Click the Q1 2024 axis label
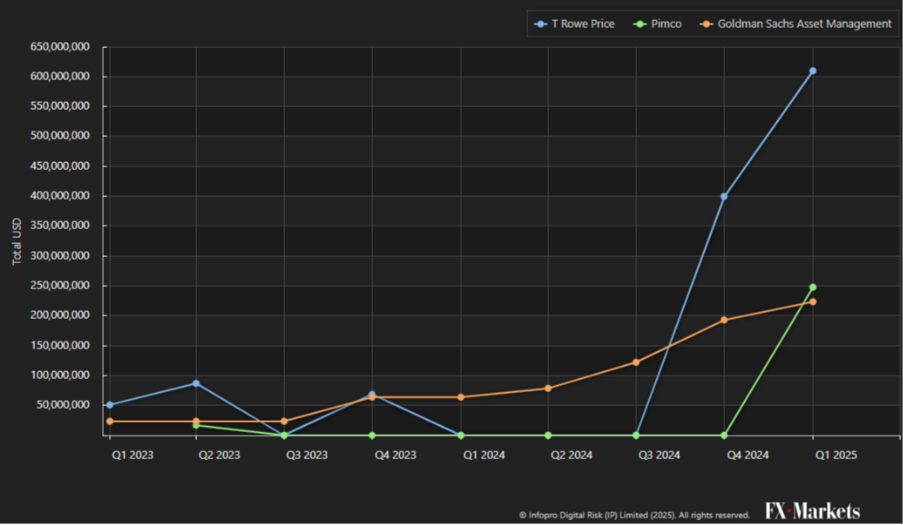Viewport: 903px width, 525px height. point(484,455)
